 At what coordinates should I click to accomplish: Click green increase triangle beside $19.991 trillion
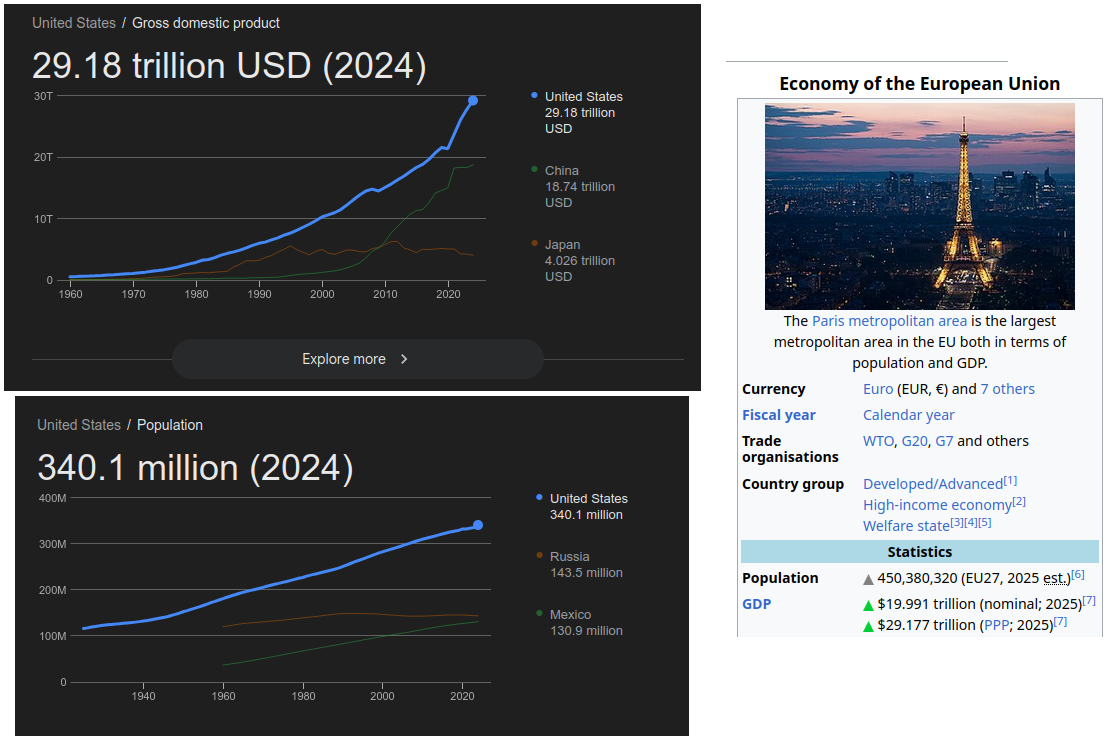point(869,605)
